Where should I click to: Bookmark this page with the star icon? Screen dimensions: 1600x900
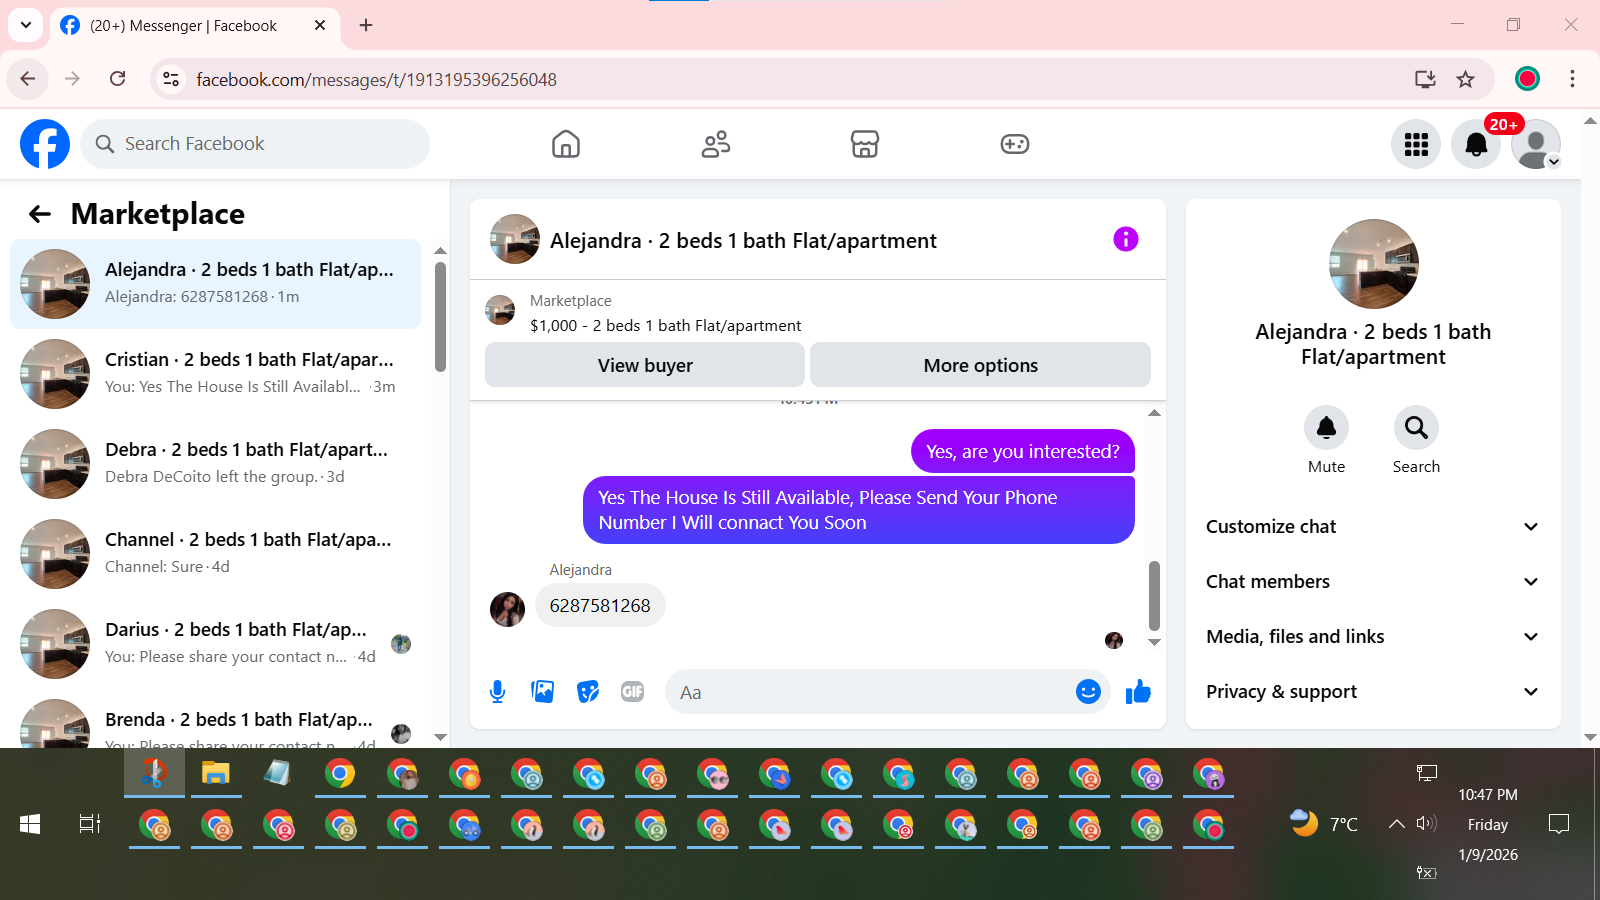click(x=1465, y=79)
